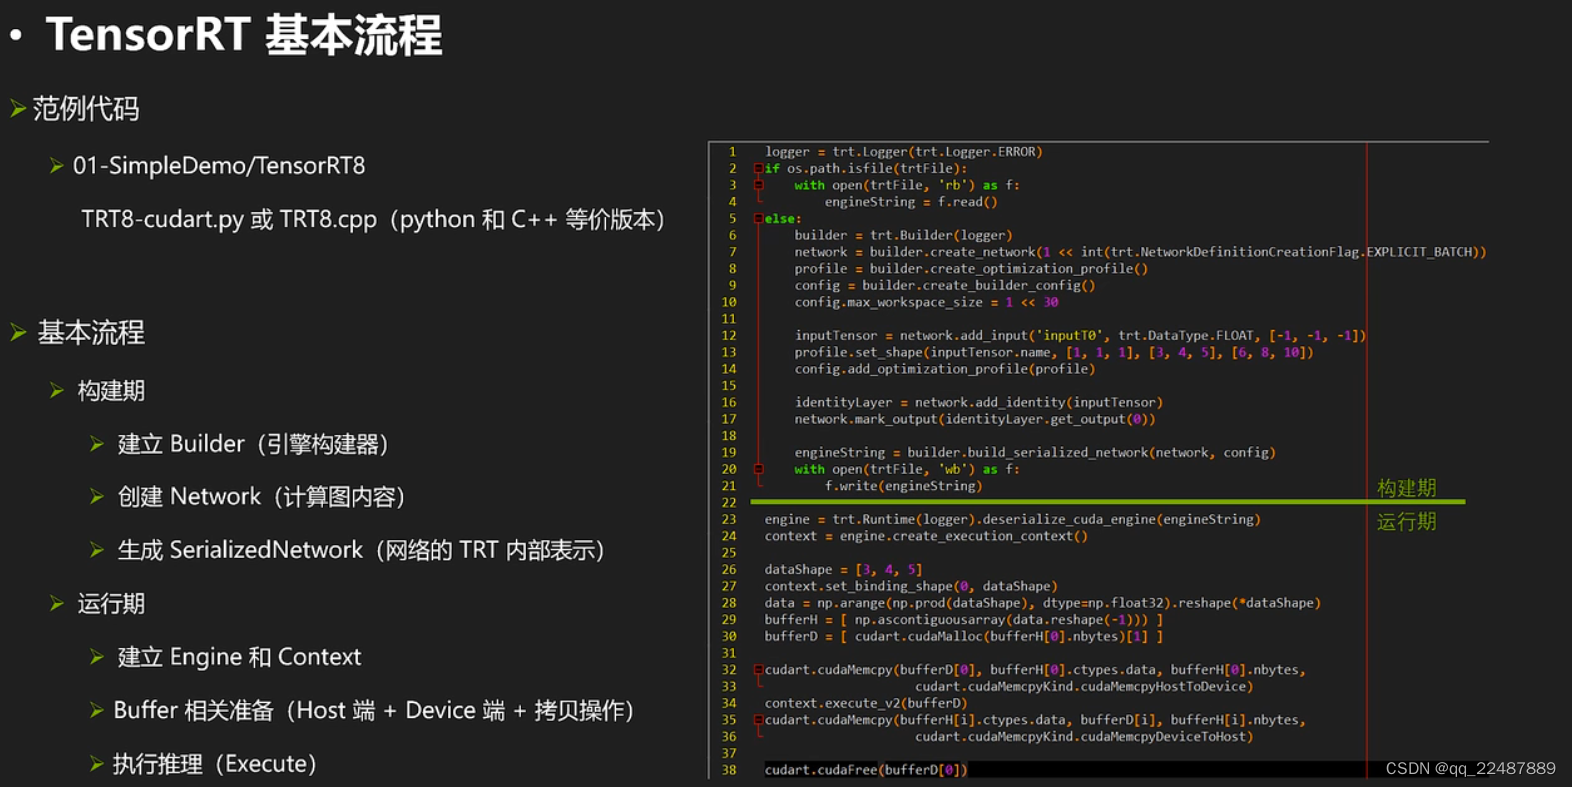Click code line 'config.max_workspace_size = 1 << 30'
This screenshot has width=1572, height=787.
coord(926,302)
